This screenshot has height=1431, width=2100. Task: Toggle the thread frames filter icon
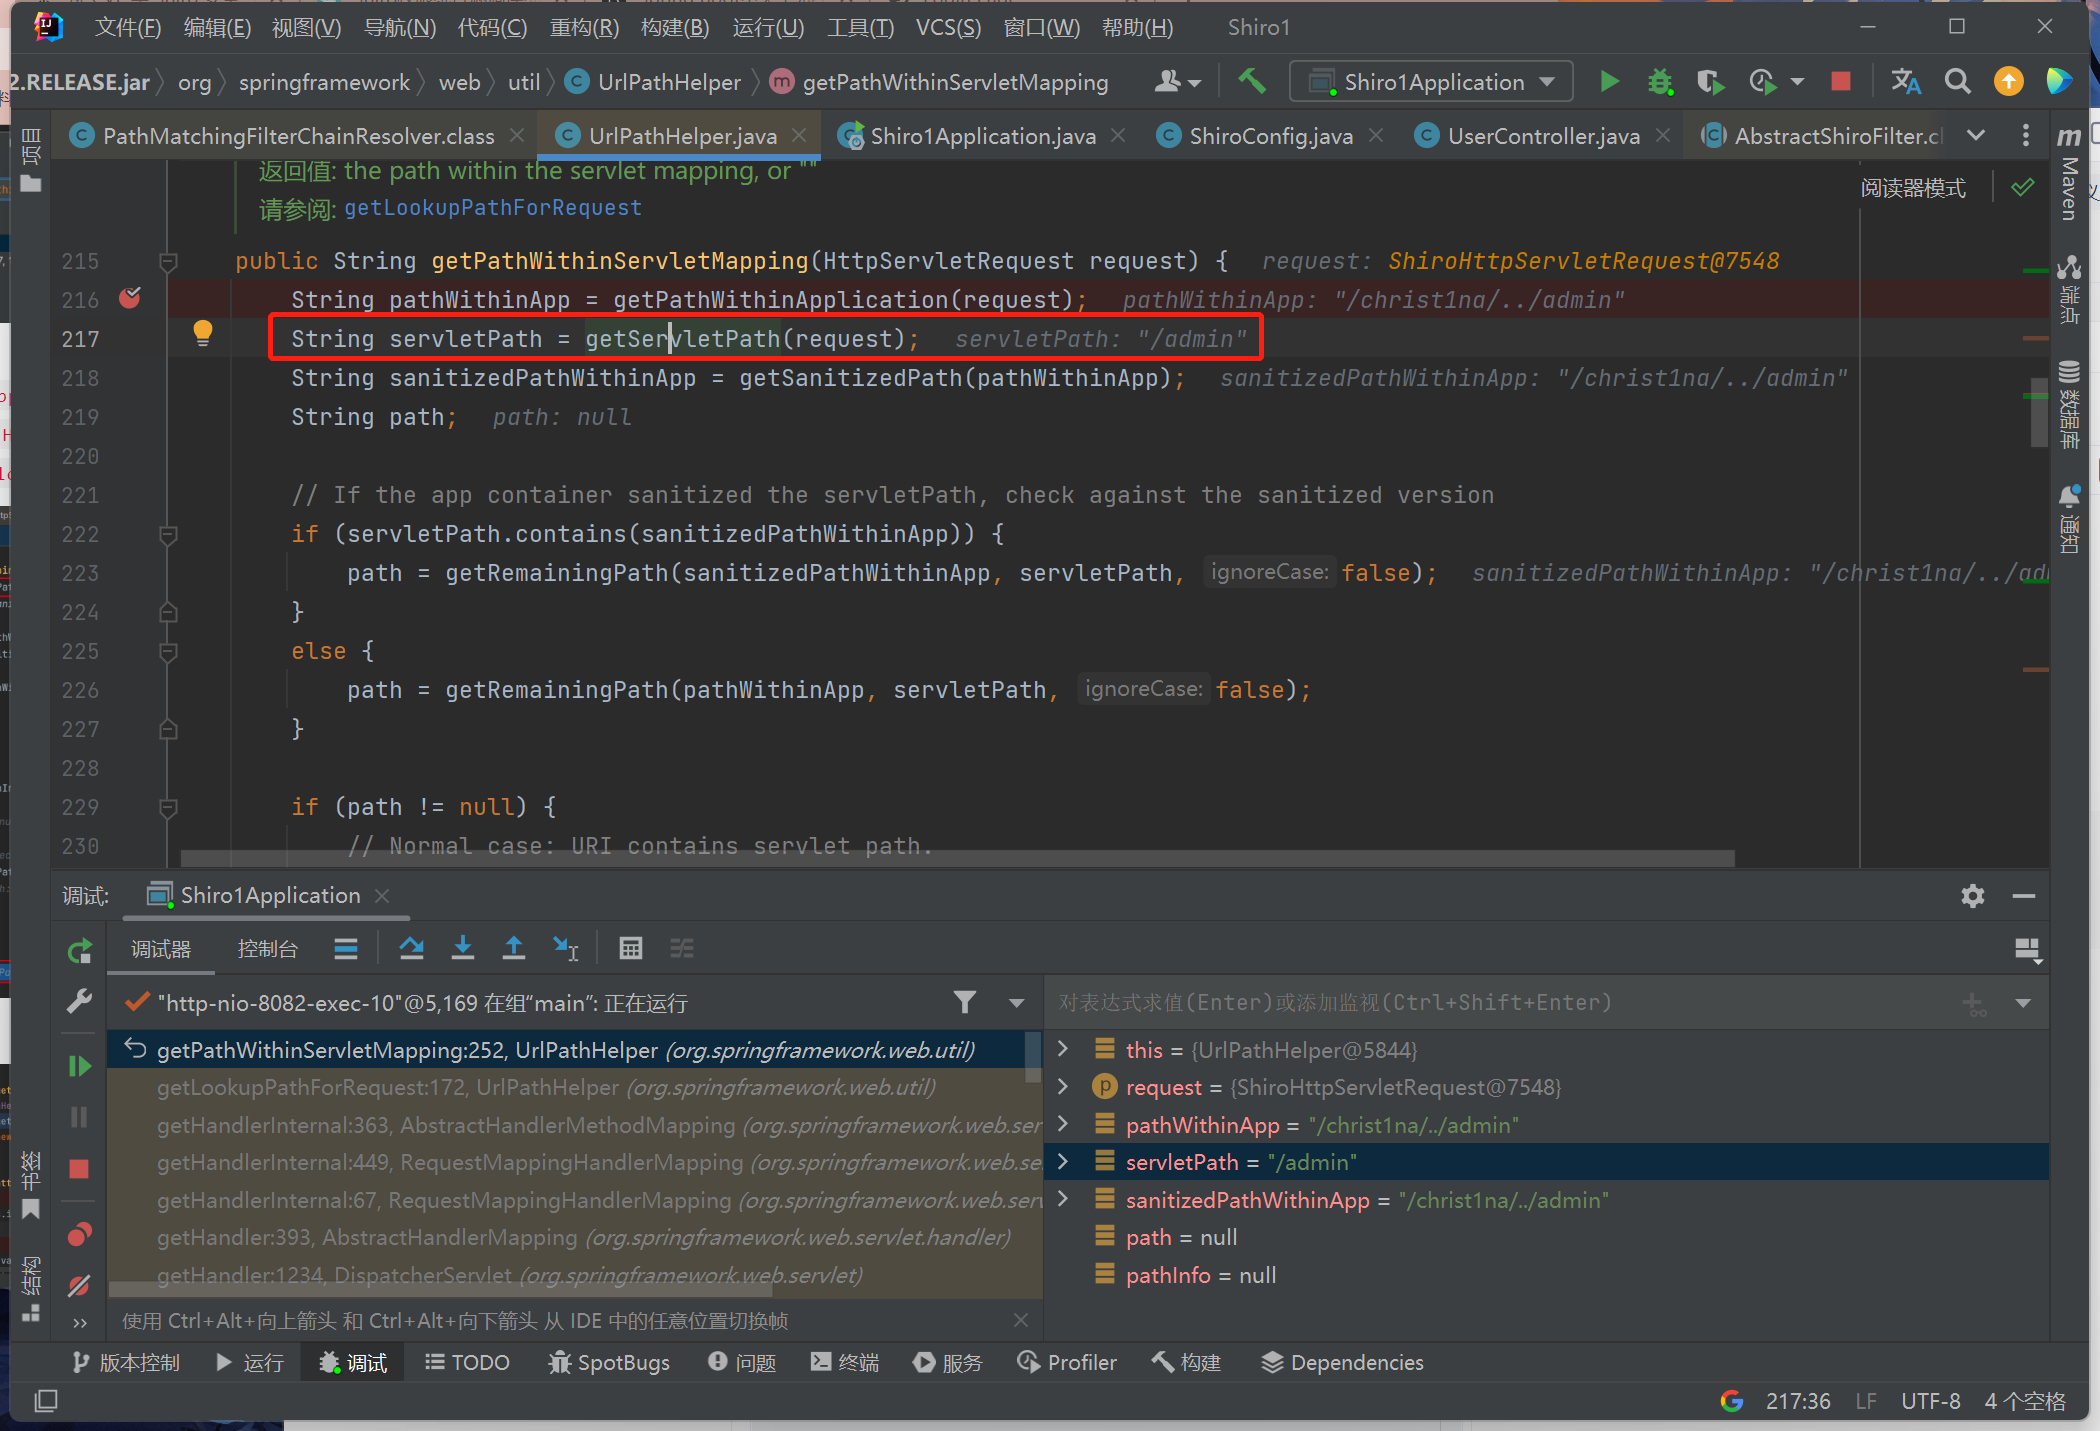pos(964,1002)
